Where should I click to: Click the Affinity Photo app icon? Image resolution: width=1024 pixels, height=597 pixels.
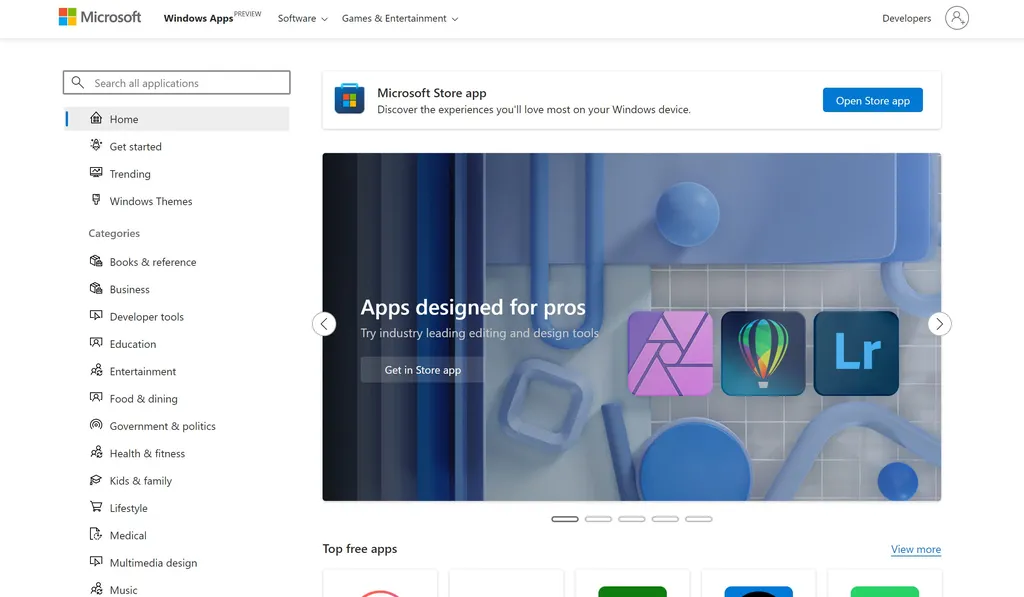(x=670, y=353)
